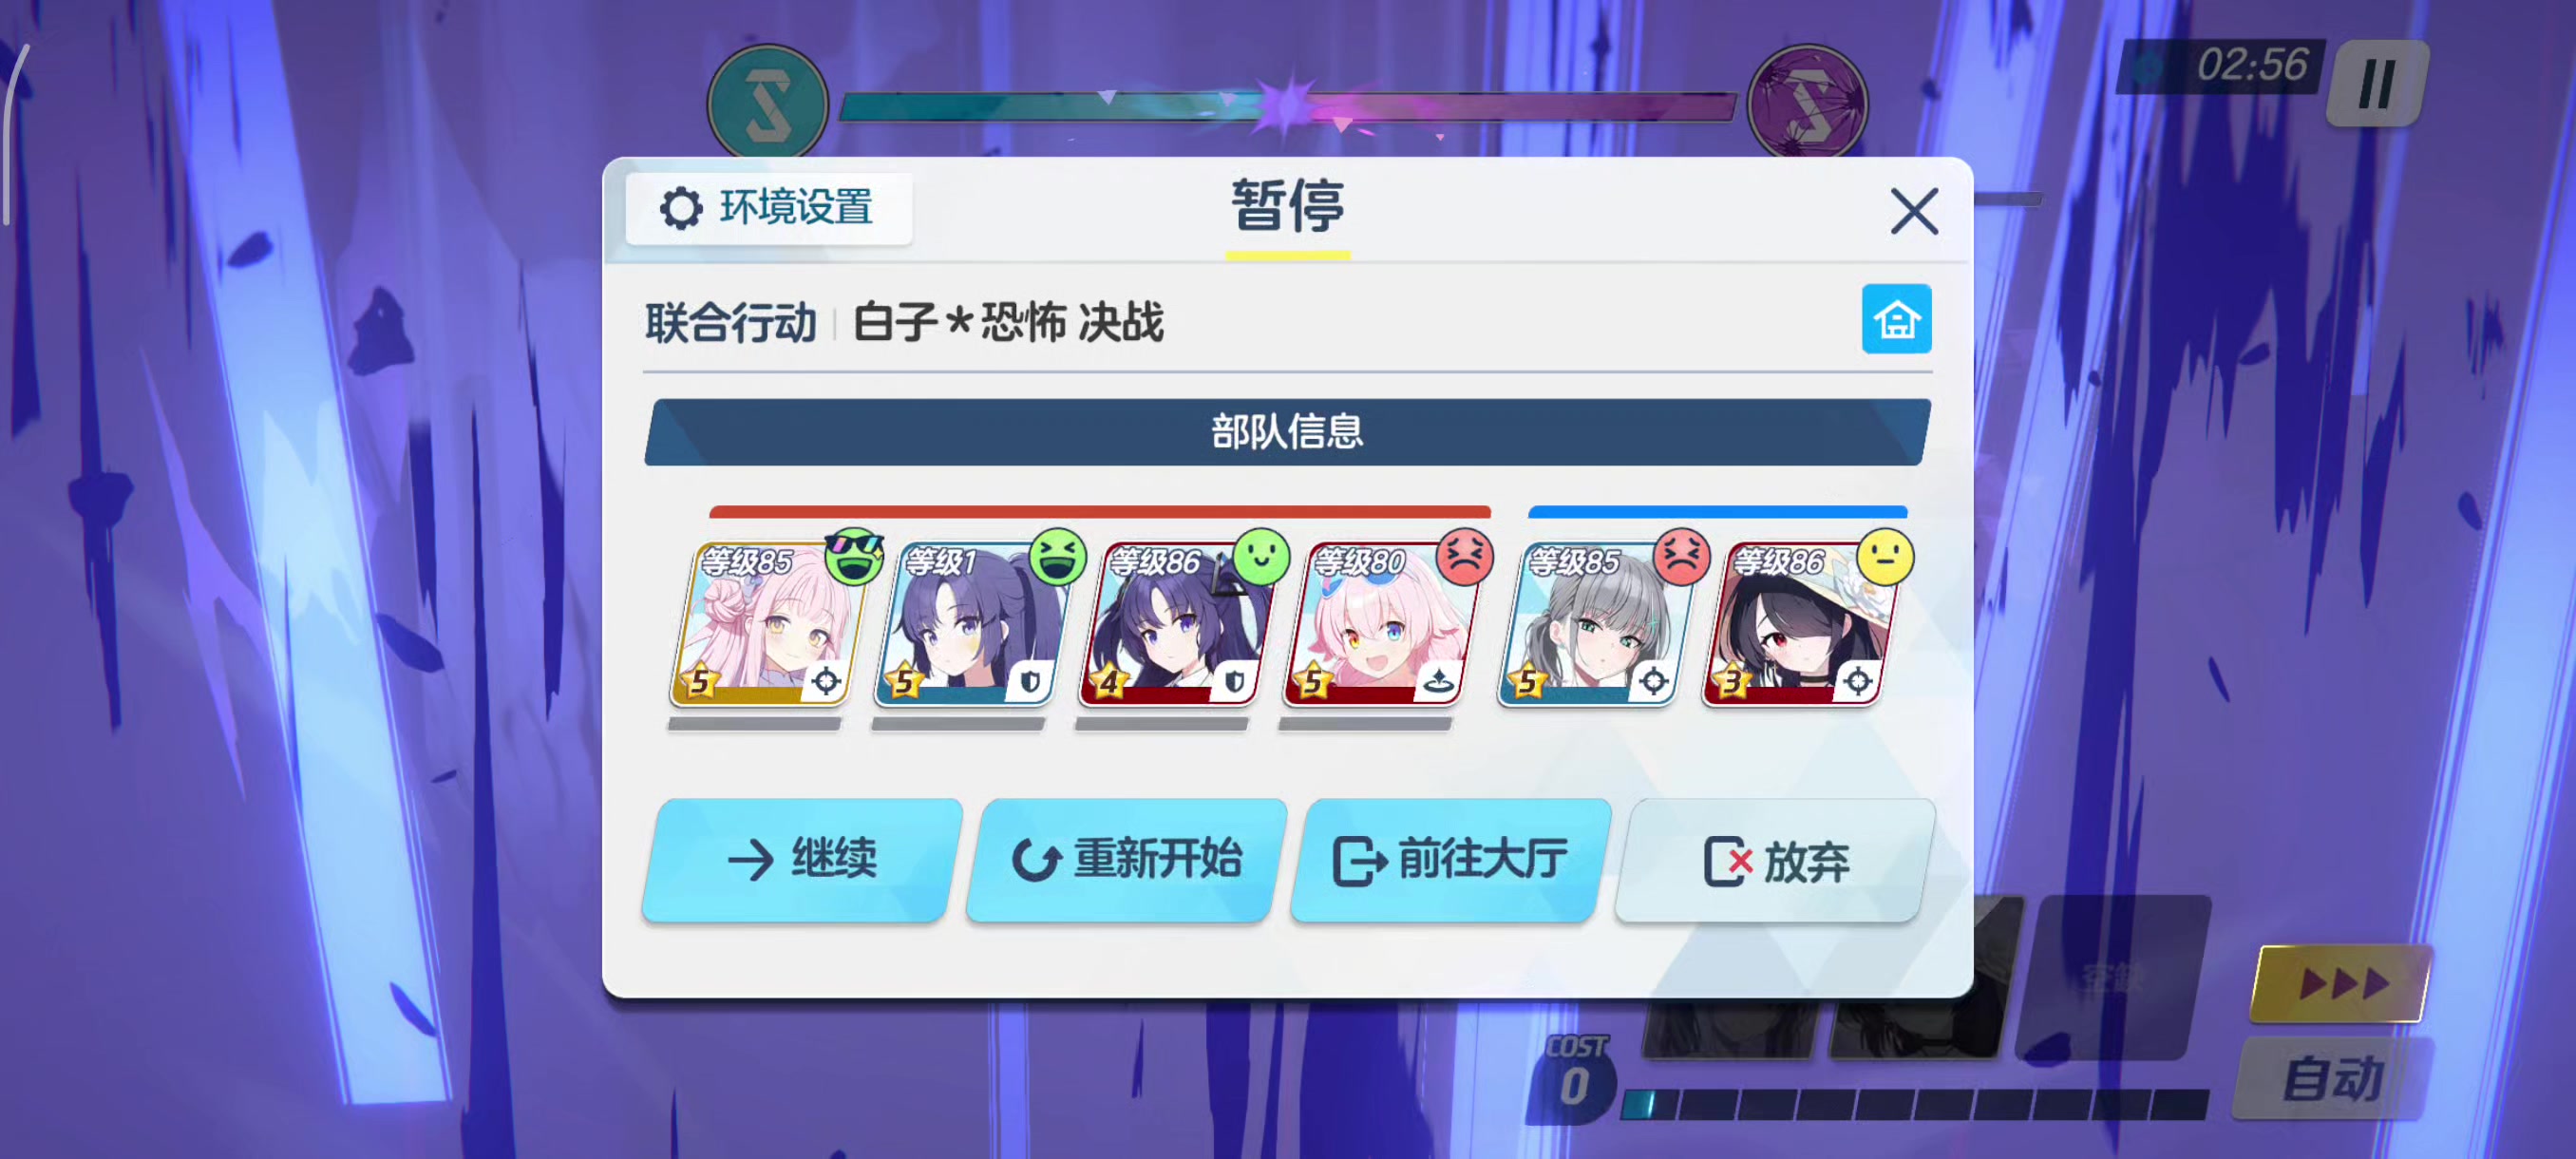Give up battle with 放弃 button

pyautogui.click(x=1776, y=860)
